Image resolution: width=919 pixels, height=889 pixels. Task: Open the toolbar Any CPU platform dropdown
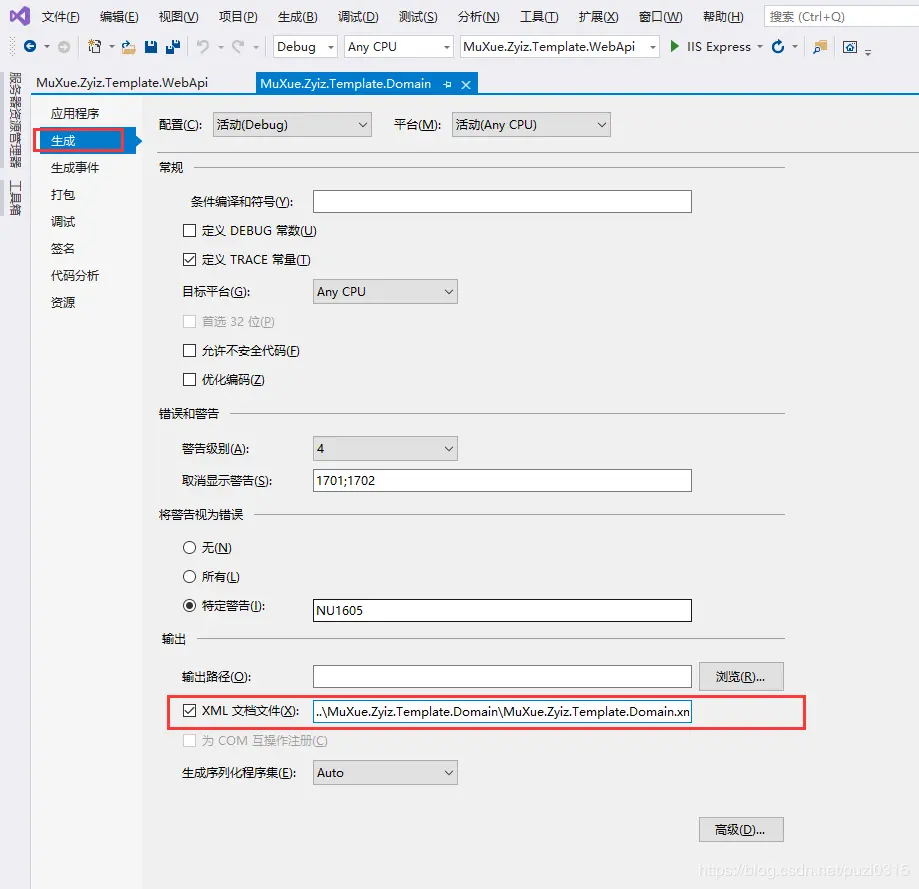tap(399, 47)
